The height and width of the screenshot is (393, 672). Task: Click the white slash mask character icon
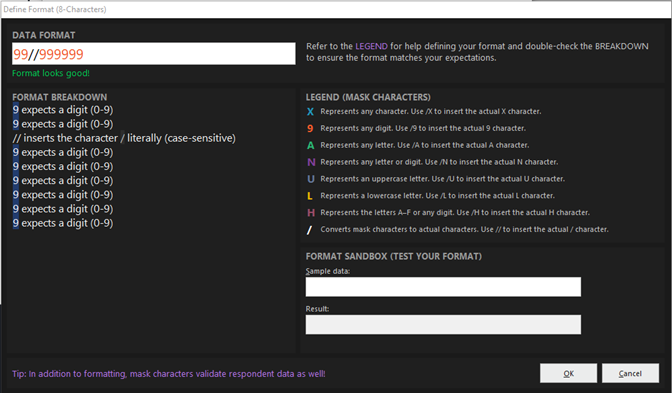309,230
